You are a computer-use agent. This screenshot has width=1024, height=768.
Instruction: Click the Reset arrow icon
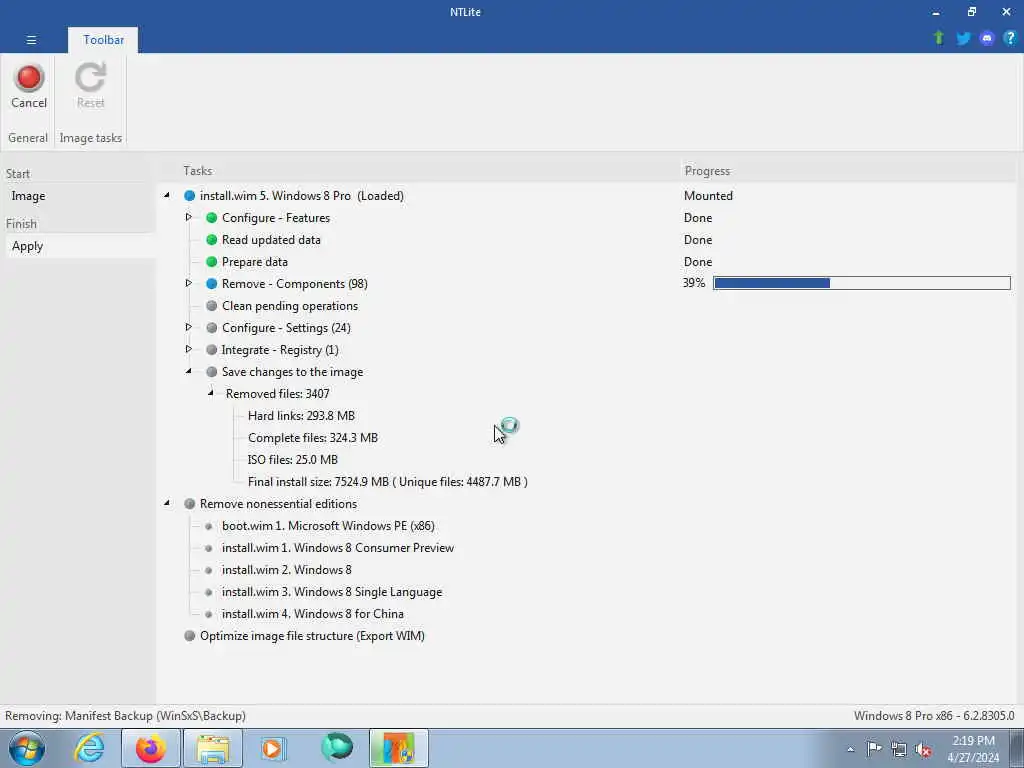point(90,77)
